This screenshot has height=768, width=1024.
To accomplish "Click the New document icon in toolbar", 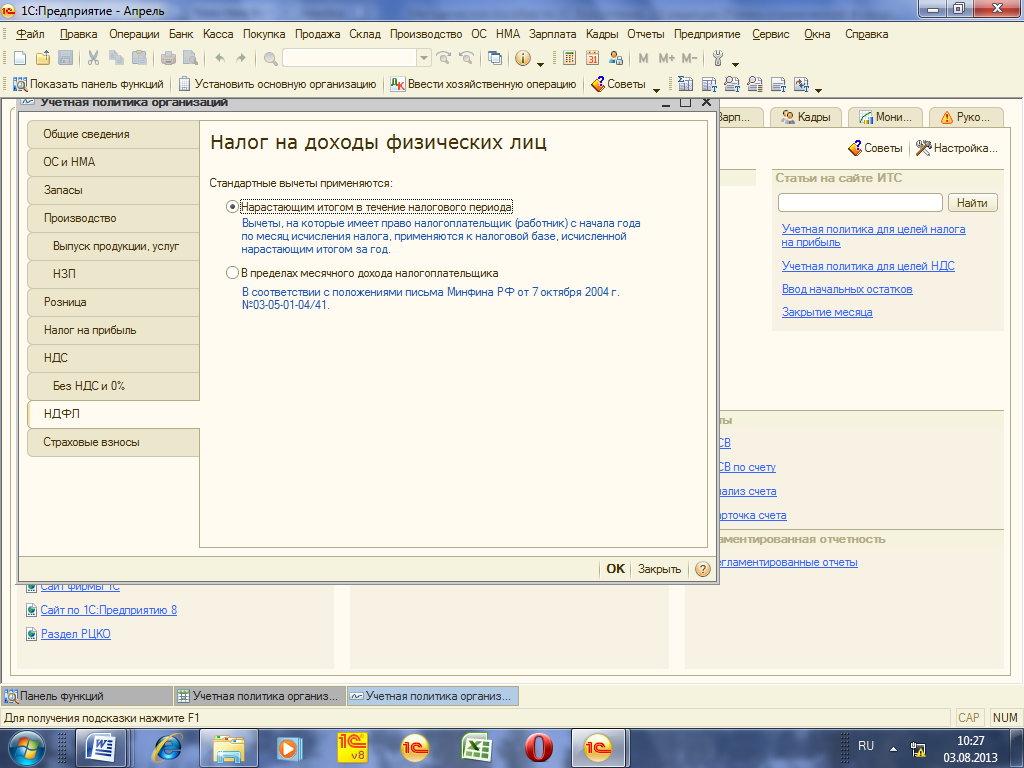I will coord(20,58).
